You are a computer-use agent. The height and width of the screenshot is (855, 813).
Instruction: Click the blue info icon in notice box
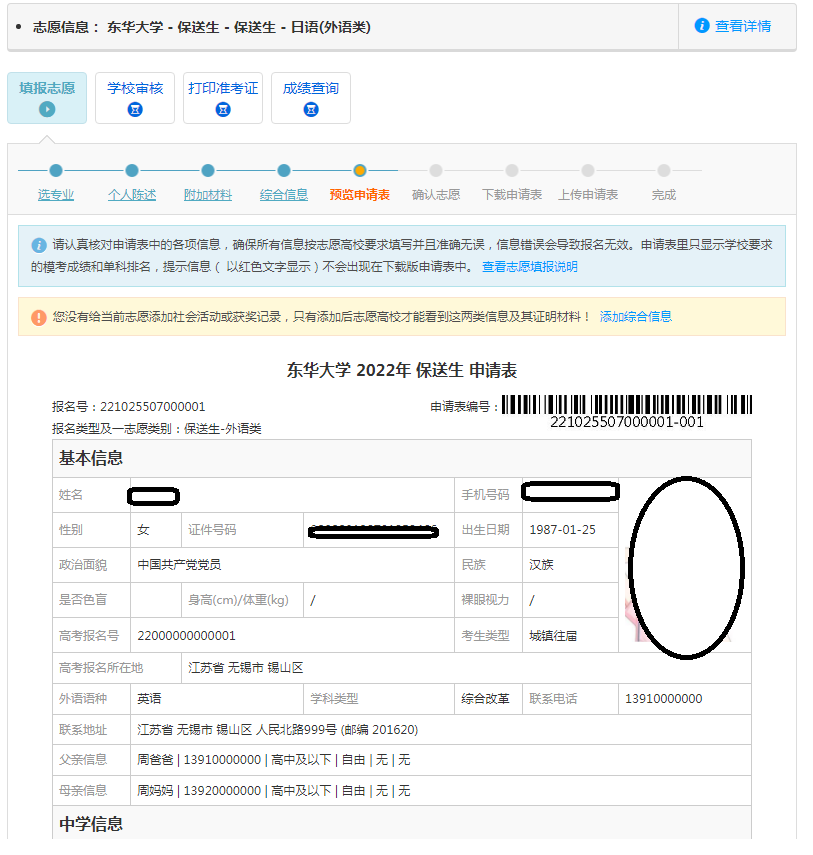click(39, 245)
